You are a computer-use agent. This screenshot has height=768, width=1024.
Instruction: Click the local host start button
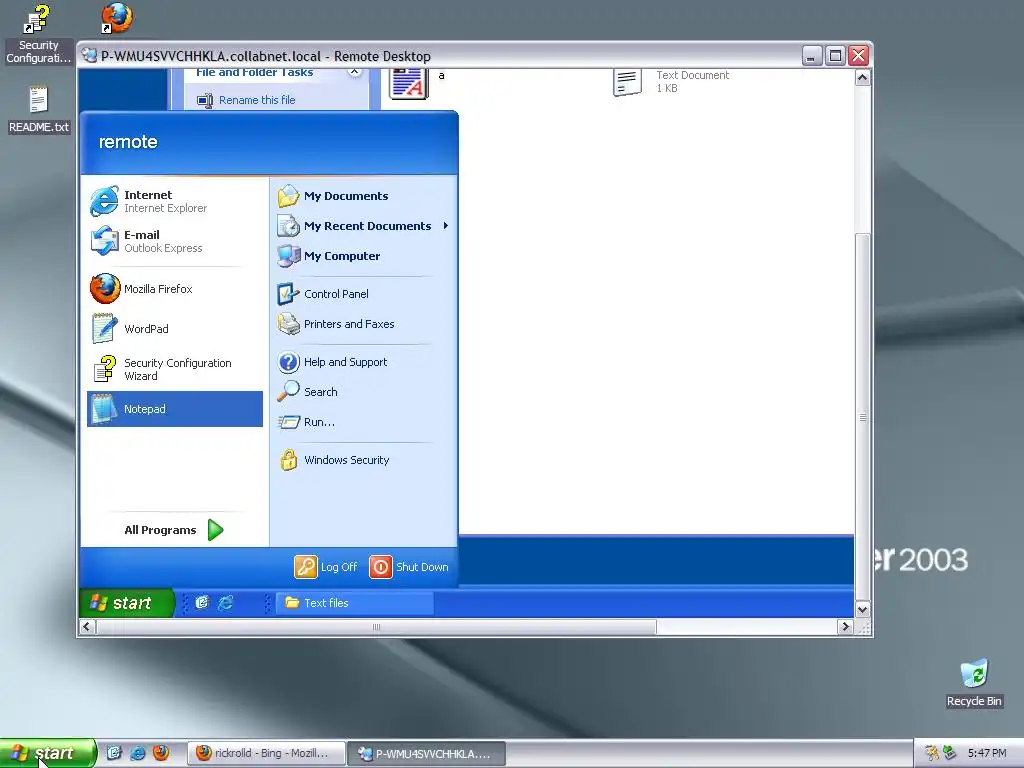point(48,753)
